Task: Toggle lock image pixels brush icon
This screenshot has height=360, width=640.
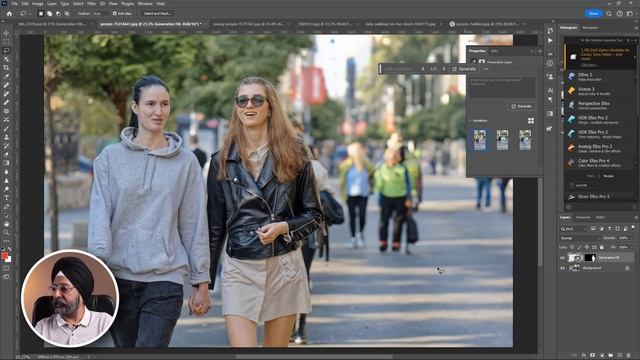Action: point(579,247)
